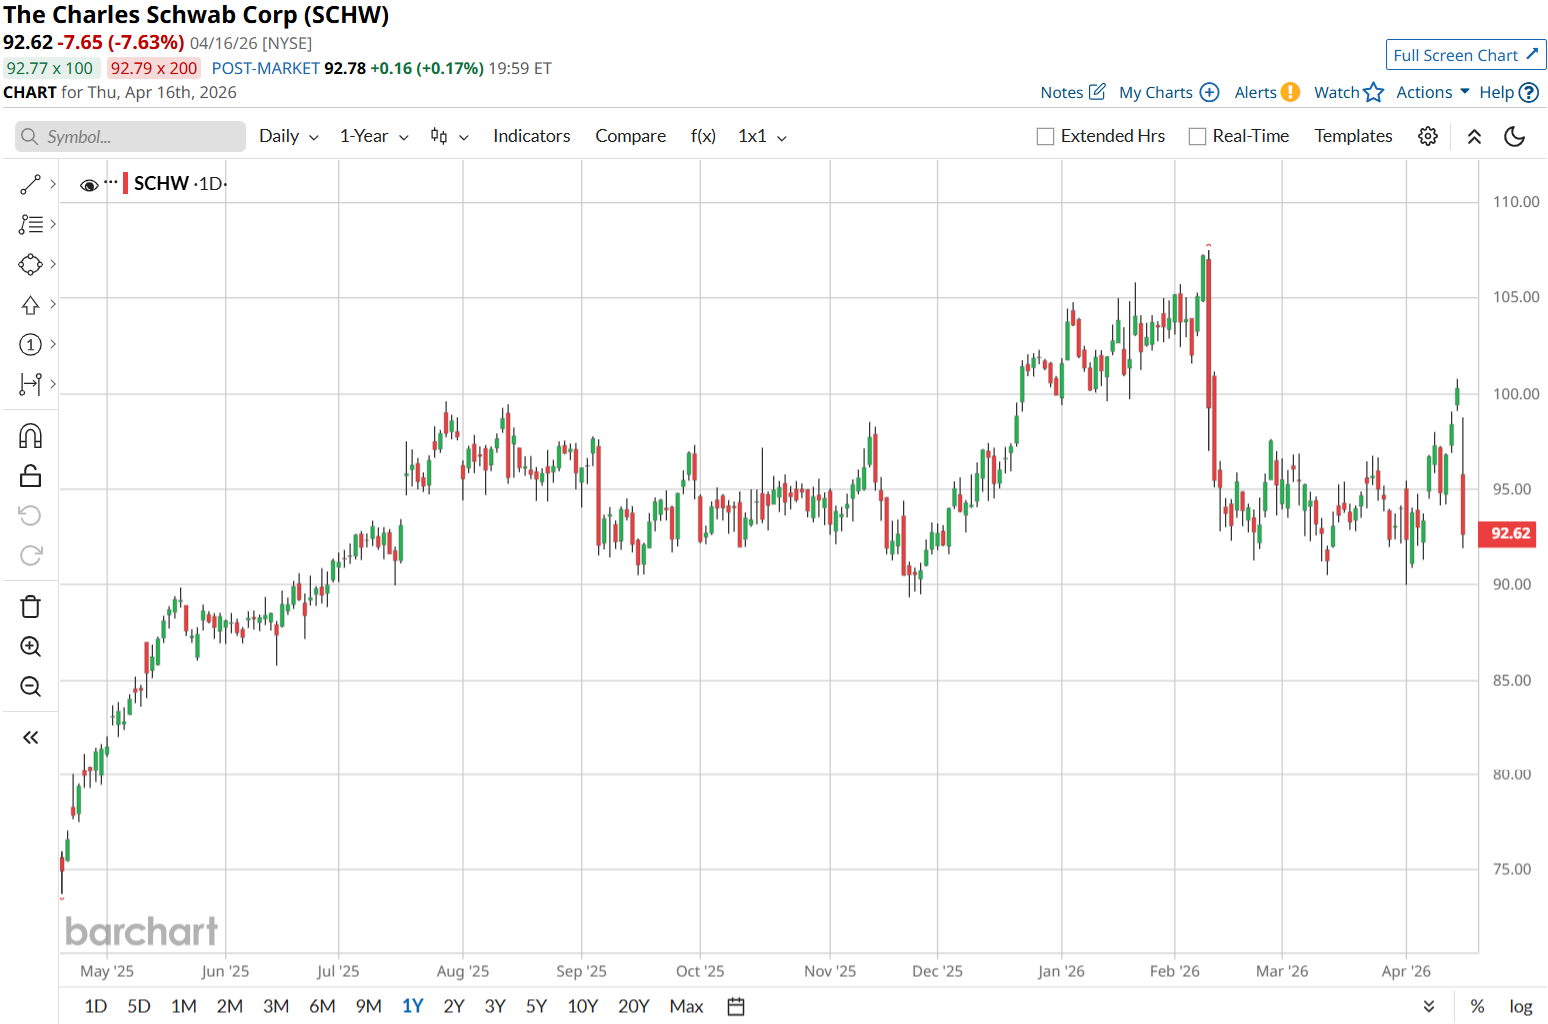Undo the last chart action

pos(30,515)
